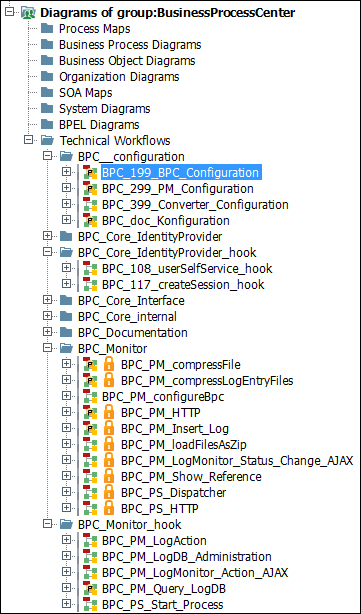Click the lock icon of BPC_PM_Show_Reference
The width and height of the screenshot is (361, 614).
(x=109, y=477)
